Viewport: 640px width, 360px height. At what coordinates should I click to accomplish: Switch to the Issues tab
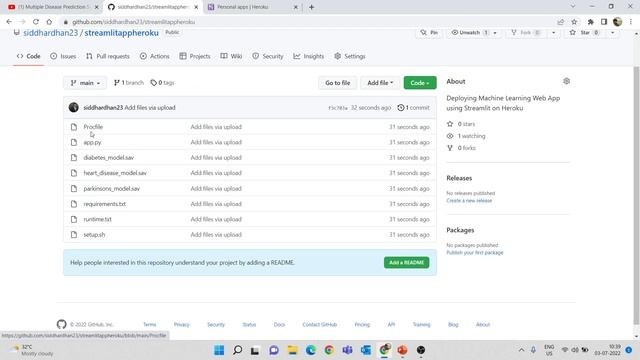coord(63,56)
